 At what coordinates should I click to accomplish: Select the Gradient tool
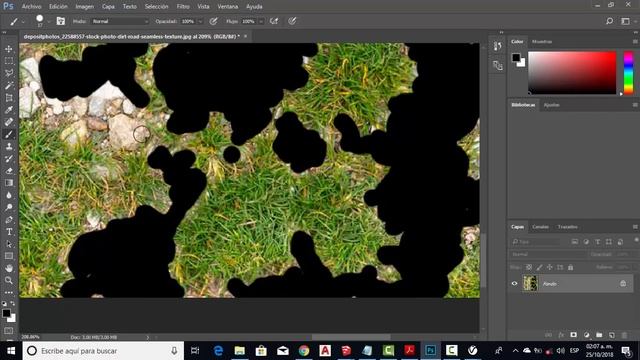tap(9, 183)
